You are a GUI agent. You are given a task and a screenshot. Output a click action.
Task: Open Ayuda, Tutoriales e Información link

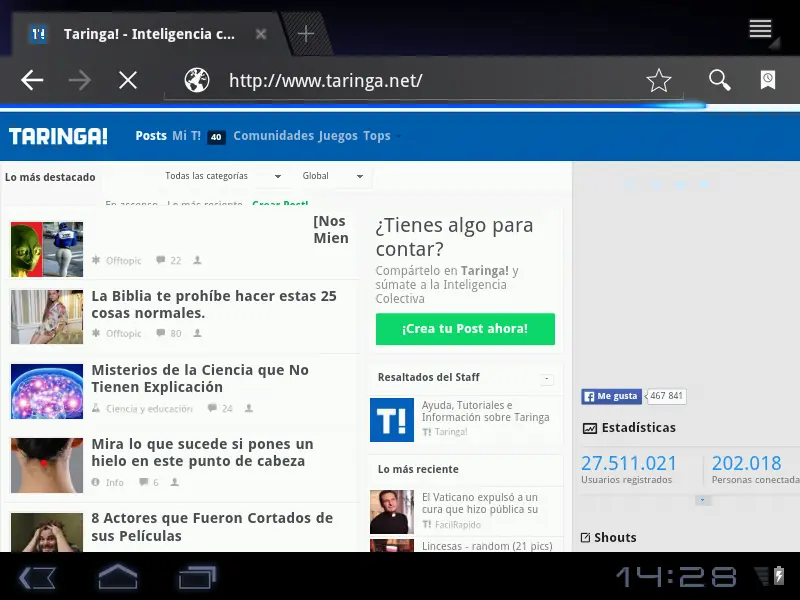(x=485, y=411)
